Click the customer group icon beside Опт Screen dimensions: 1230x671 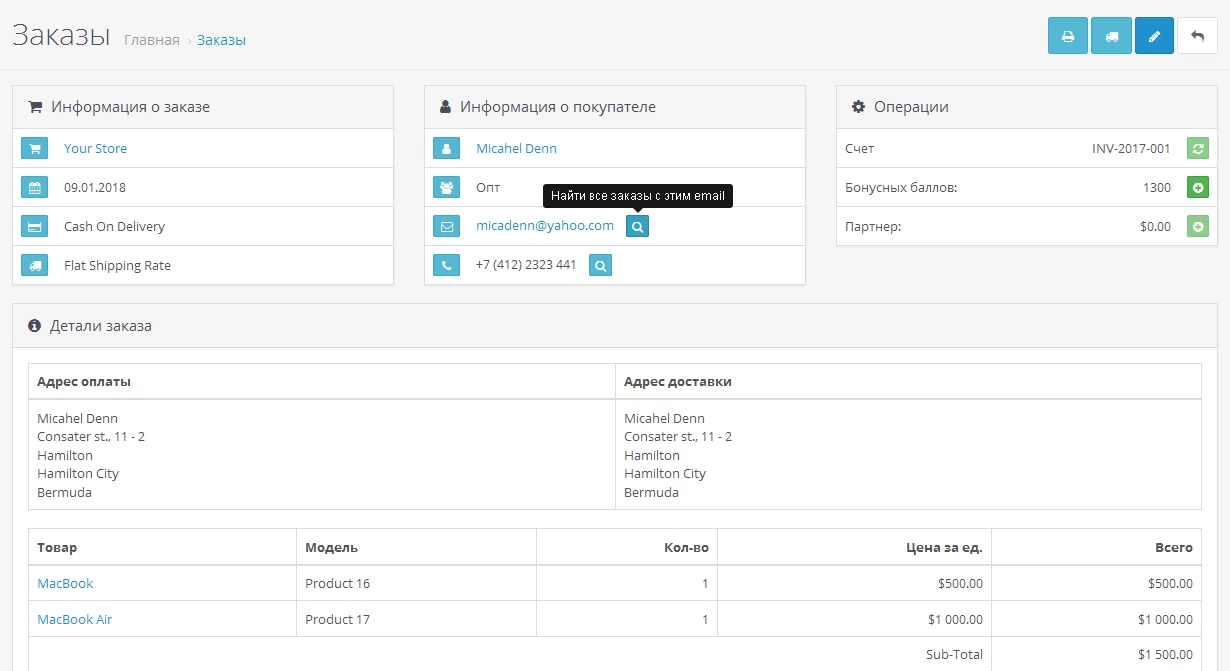446,188
